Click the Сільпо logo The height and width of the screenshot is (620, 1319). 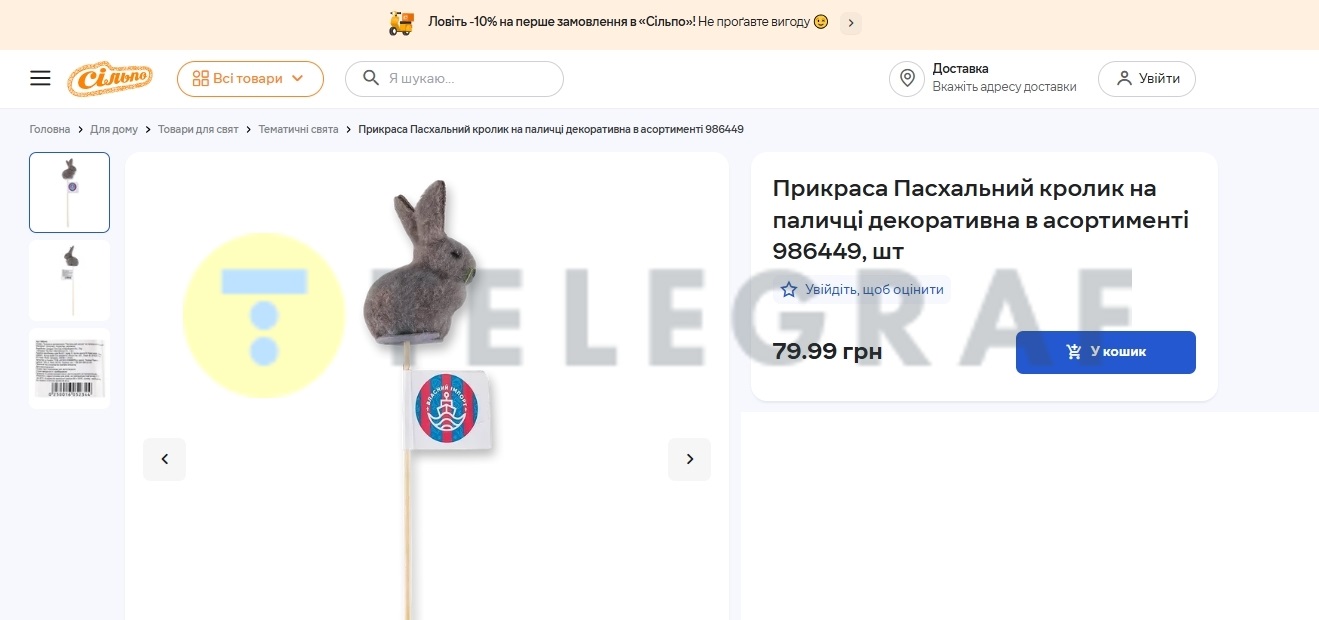pyautogui.click(x=110, y=79)
